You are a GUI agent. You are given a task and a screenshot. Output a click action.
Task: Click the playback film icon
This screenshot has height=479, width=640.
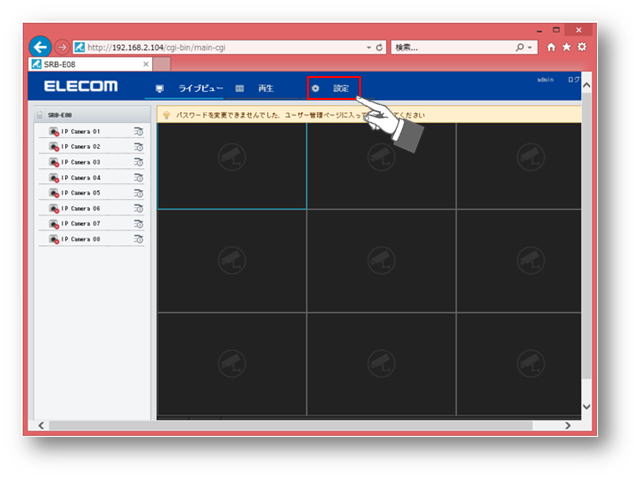(240, 89)
